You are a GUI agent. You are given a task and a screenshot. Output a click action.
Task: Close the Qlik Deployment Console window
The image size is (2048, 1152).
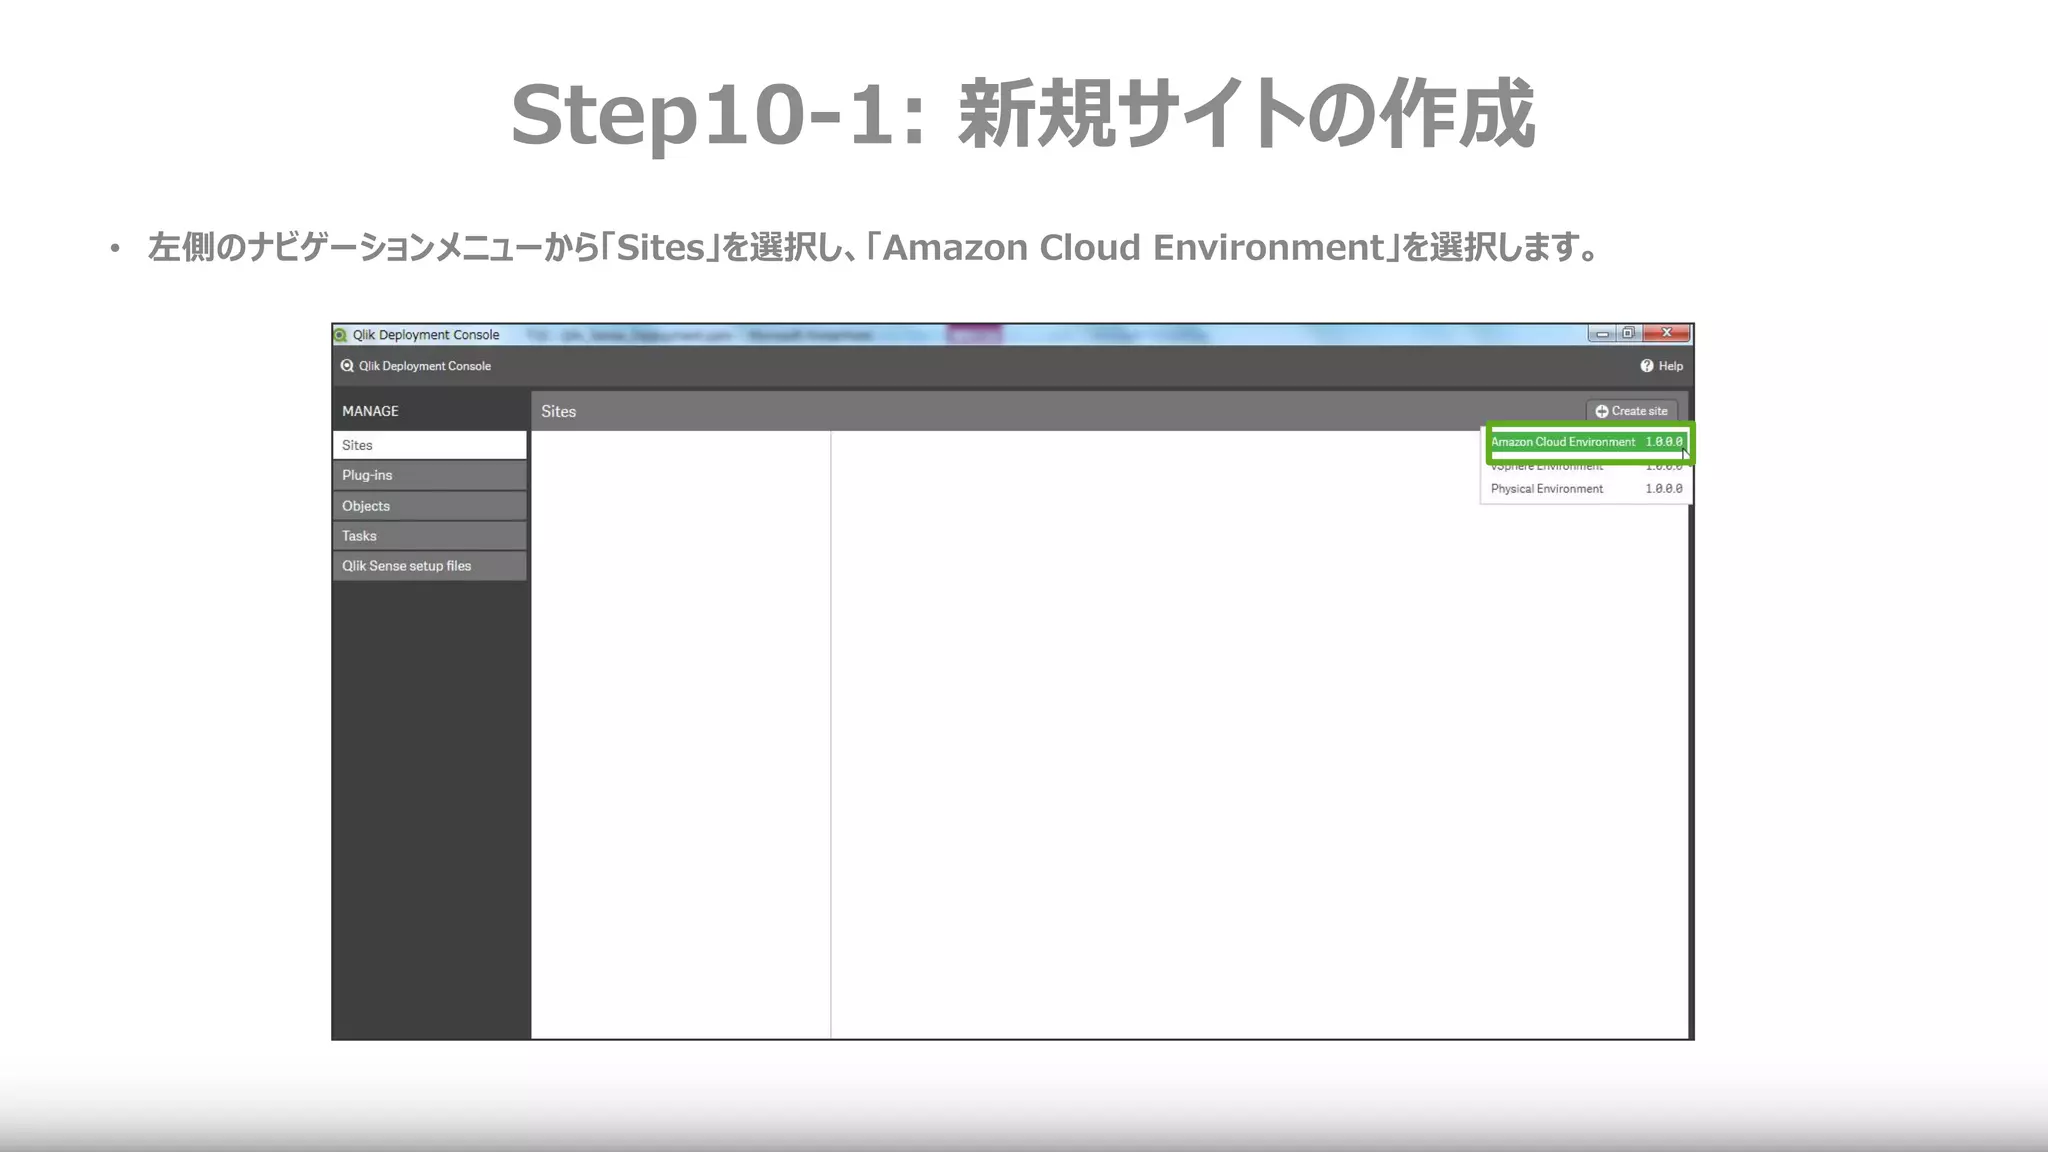point(1666,333)
